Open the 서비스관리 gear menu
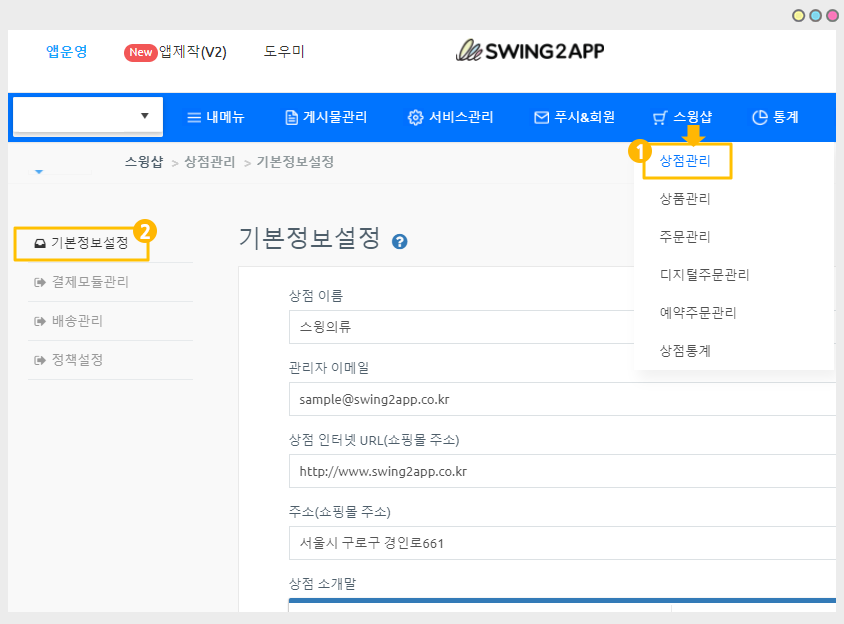 (450, 117)
